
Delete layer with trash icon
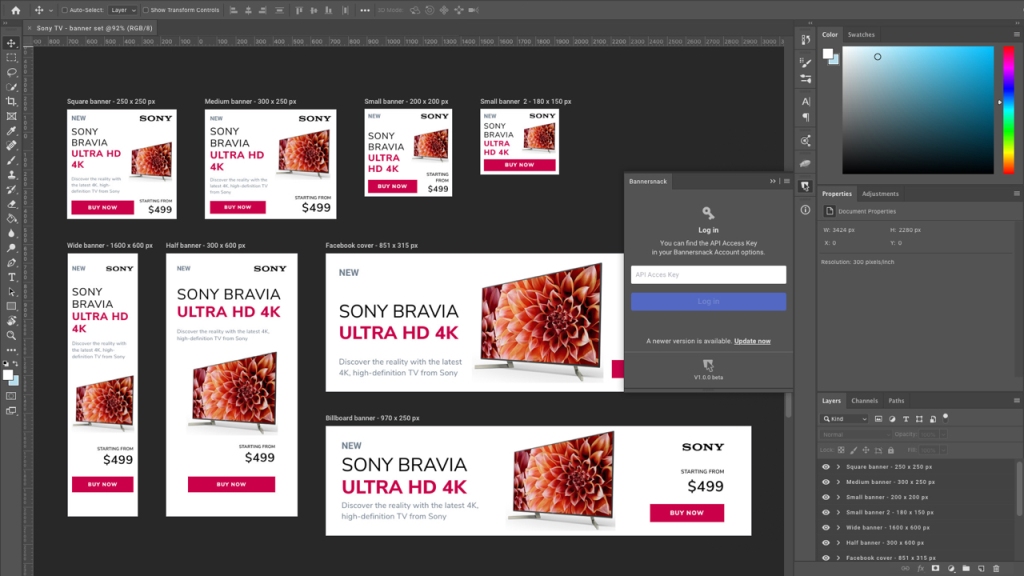tap(996, 569)
